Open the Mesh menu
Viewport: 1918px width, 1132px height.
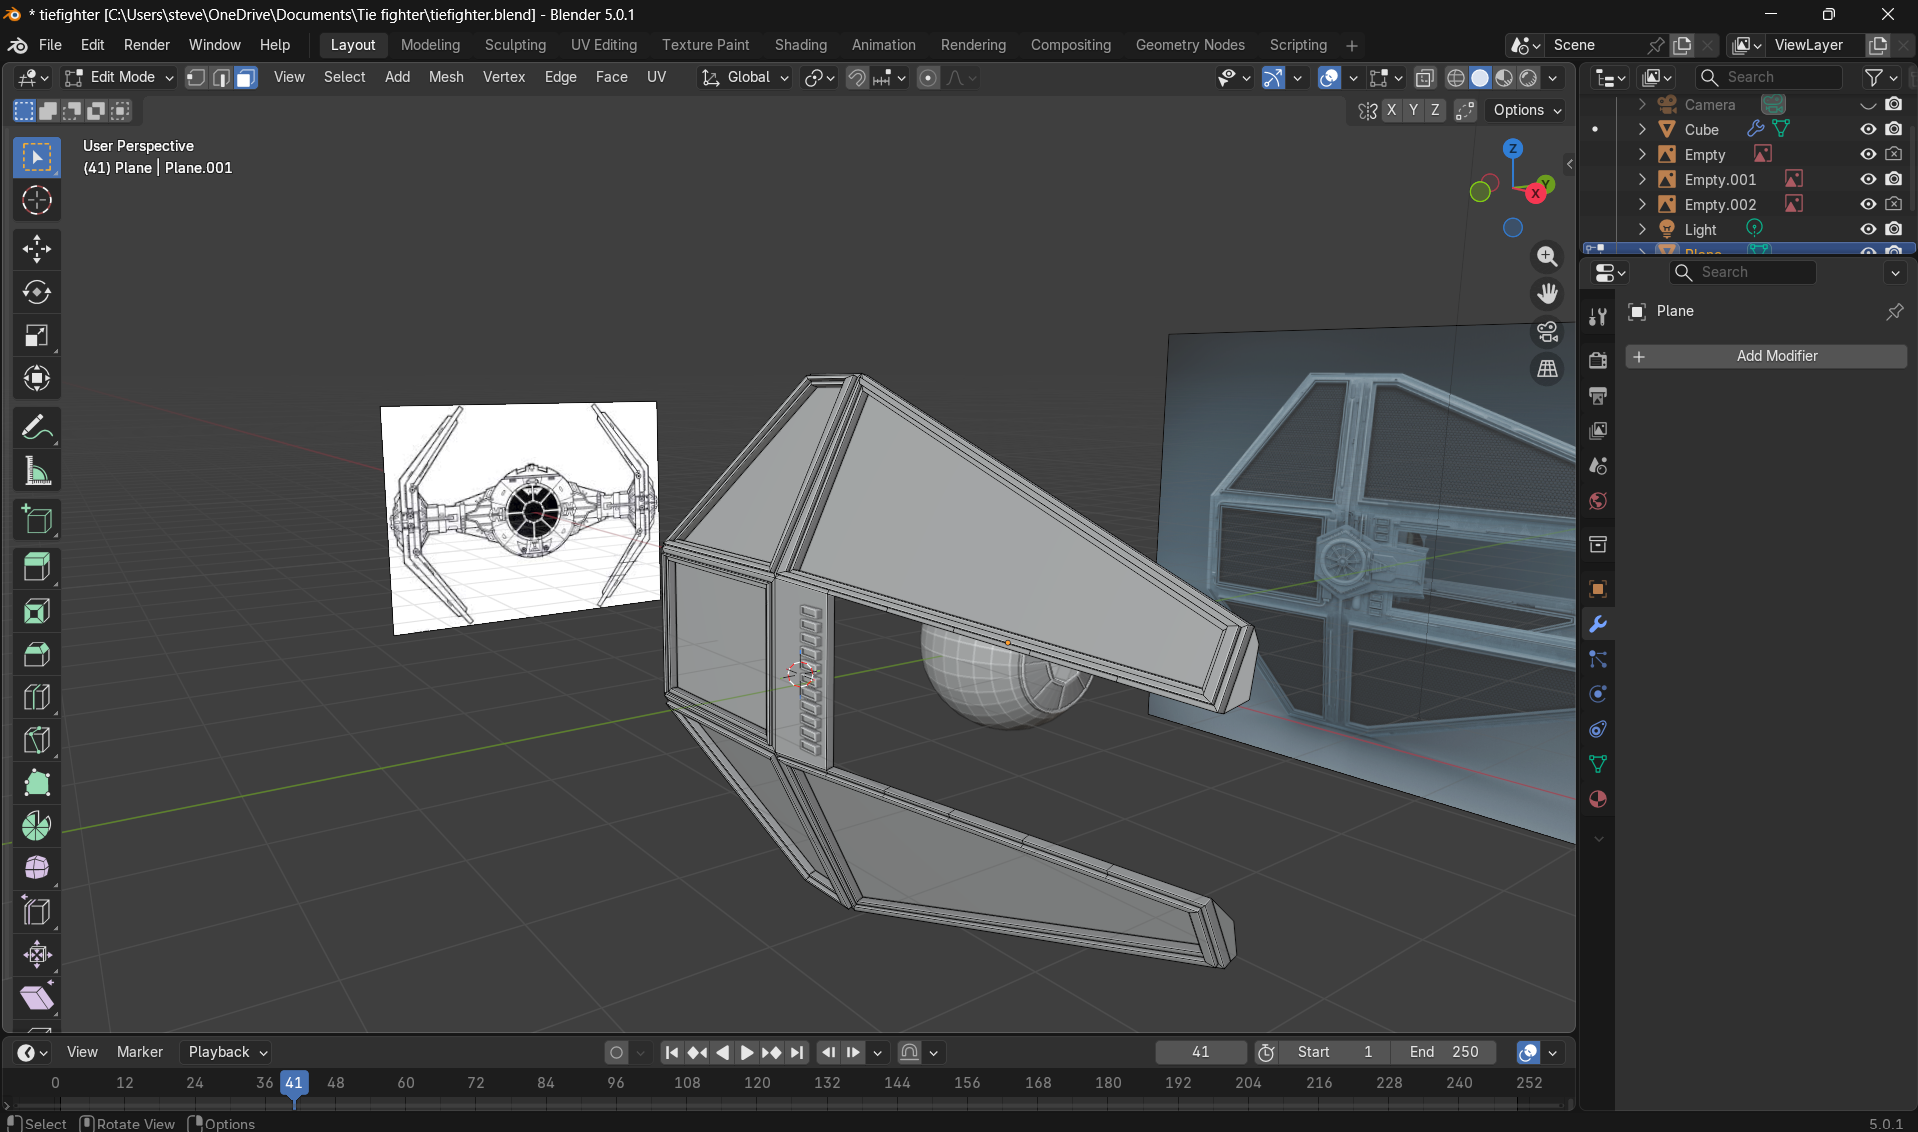tap(446, 77)
